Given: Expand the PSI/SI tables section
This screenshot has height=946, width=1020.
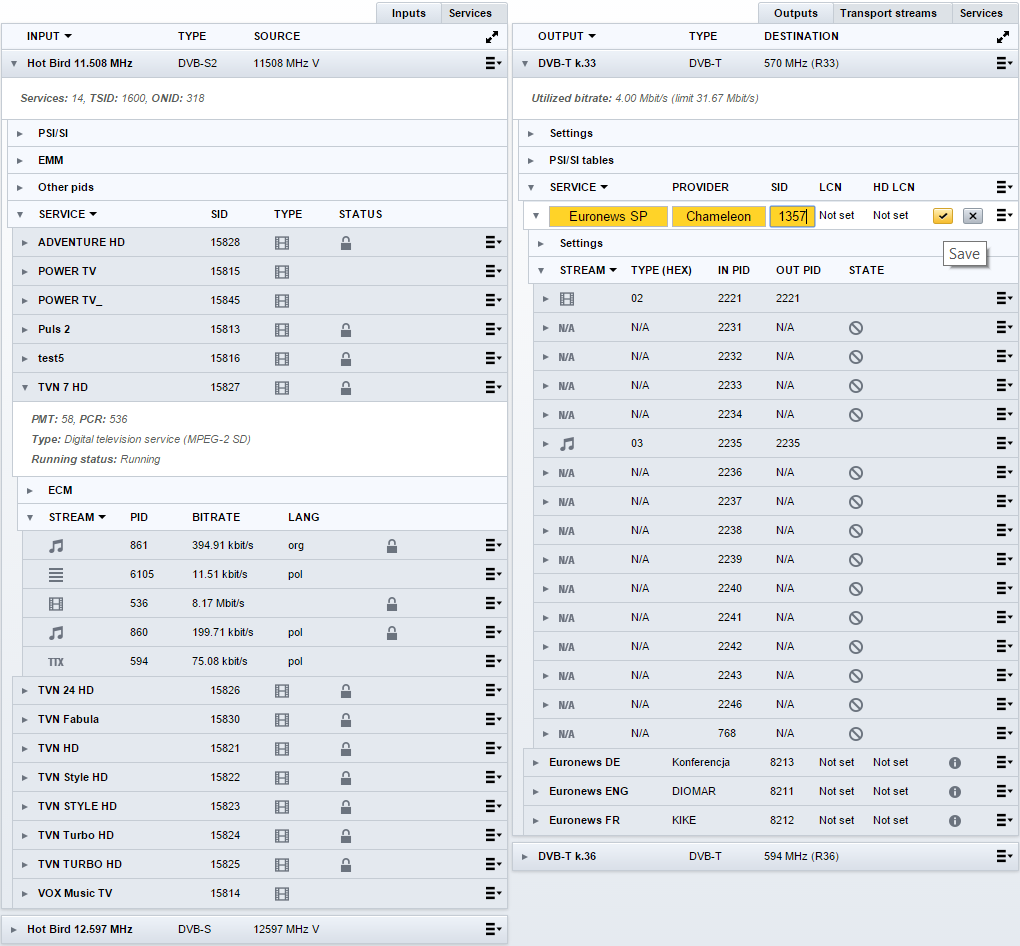Looking at the screenshot, I should click(531, 160).
